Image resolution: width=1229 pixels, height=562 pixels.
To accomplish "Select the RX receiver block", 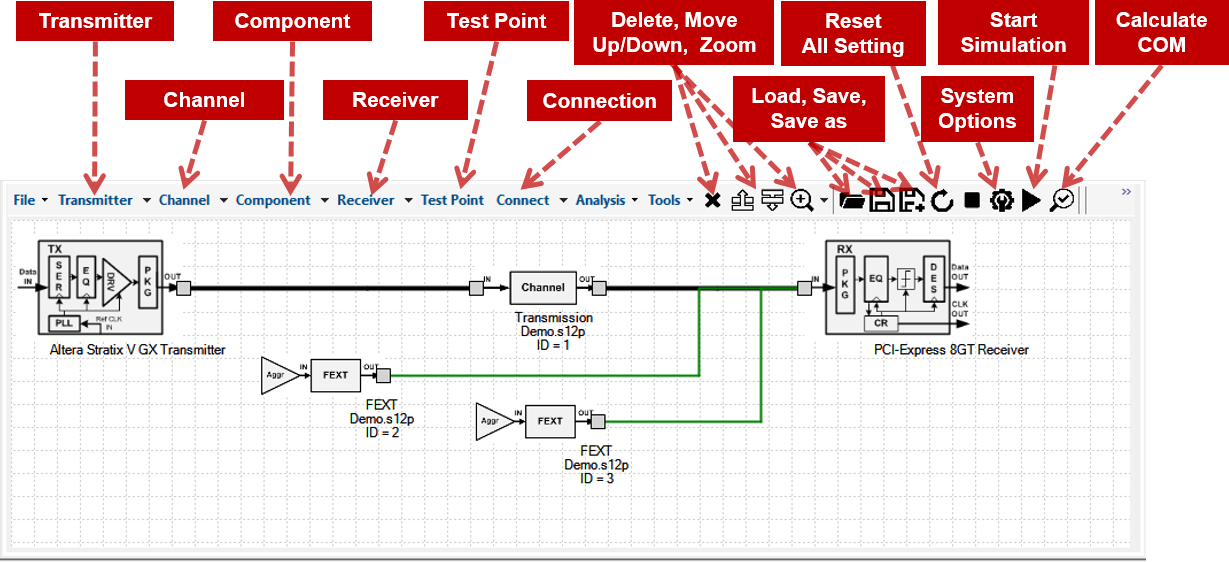I will pos(887,288).
